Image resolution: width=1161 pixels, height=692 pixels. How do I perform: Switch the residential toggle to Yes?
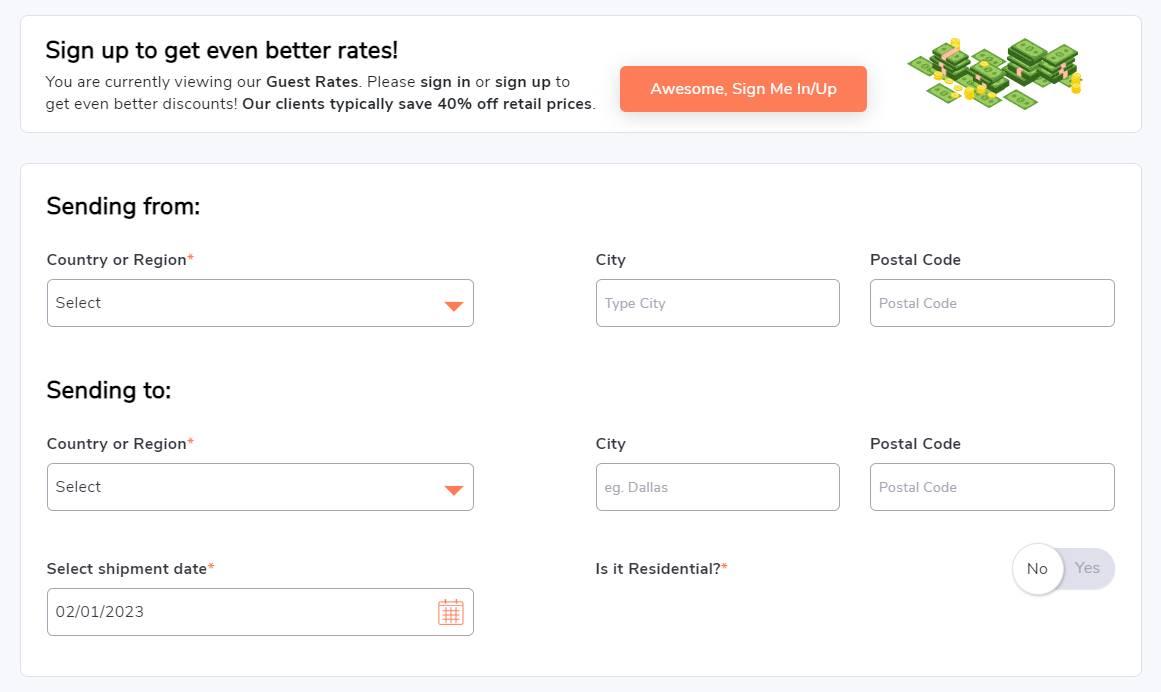point(1087,568)
